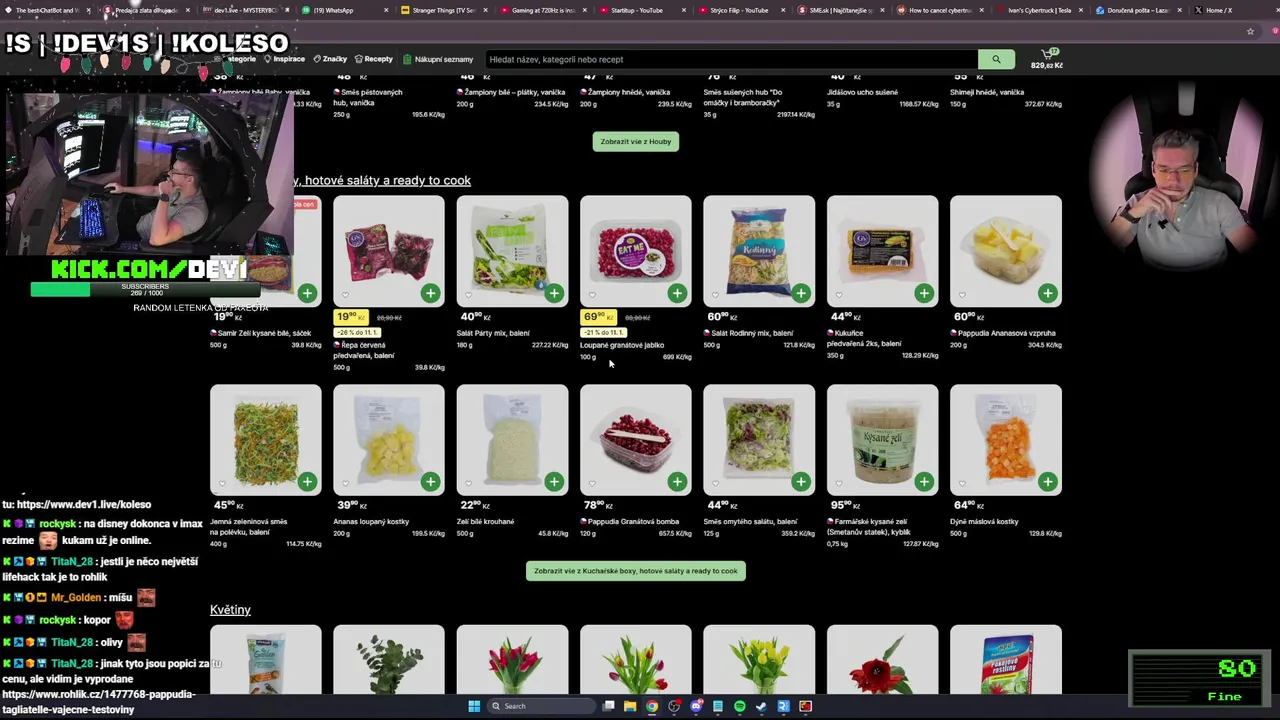
Task: Favorite the Pappudia Ananasová vzpruha product
Action: pyautogui.click(x=962, y=295)
